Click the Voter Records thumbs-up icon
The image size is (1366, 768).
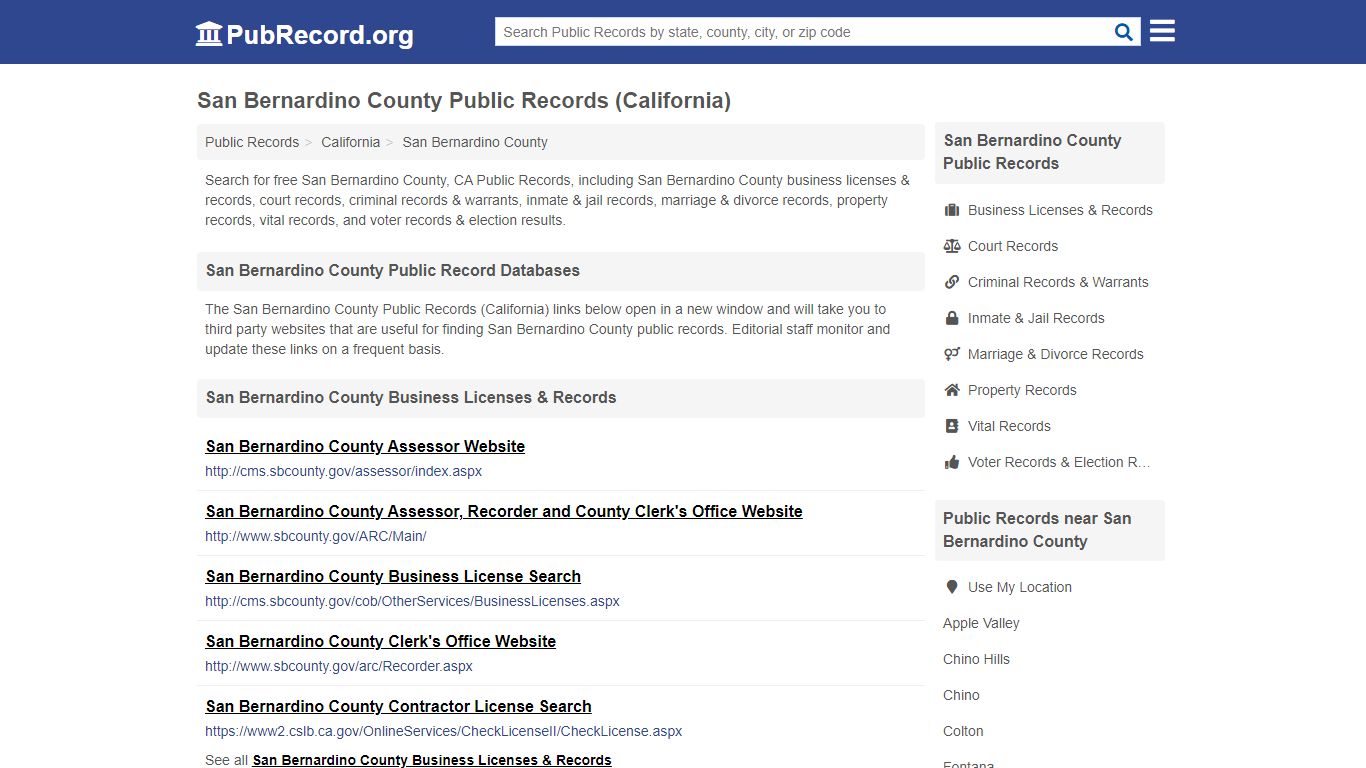(x=952, y=462)
